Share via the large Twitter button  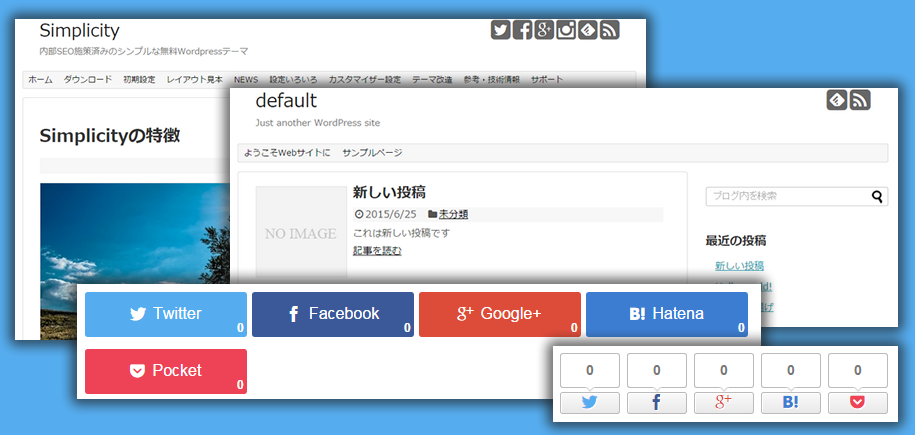(x=166, y=314)
